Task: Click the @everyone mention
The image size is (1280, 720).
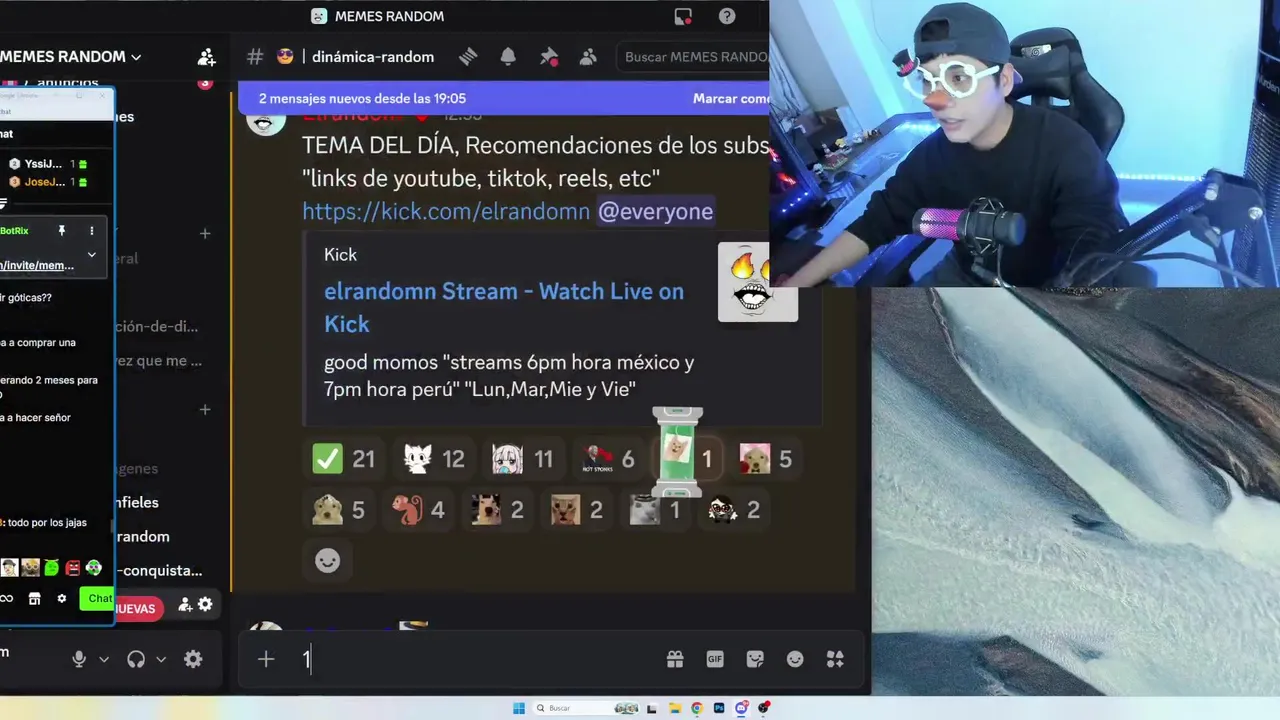Action: [655, 211]
